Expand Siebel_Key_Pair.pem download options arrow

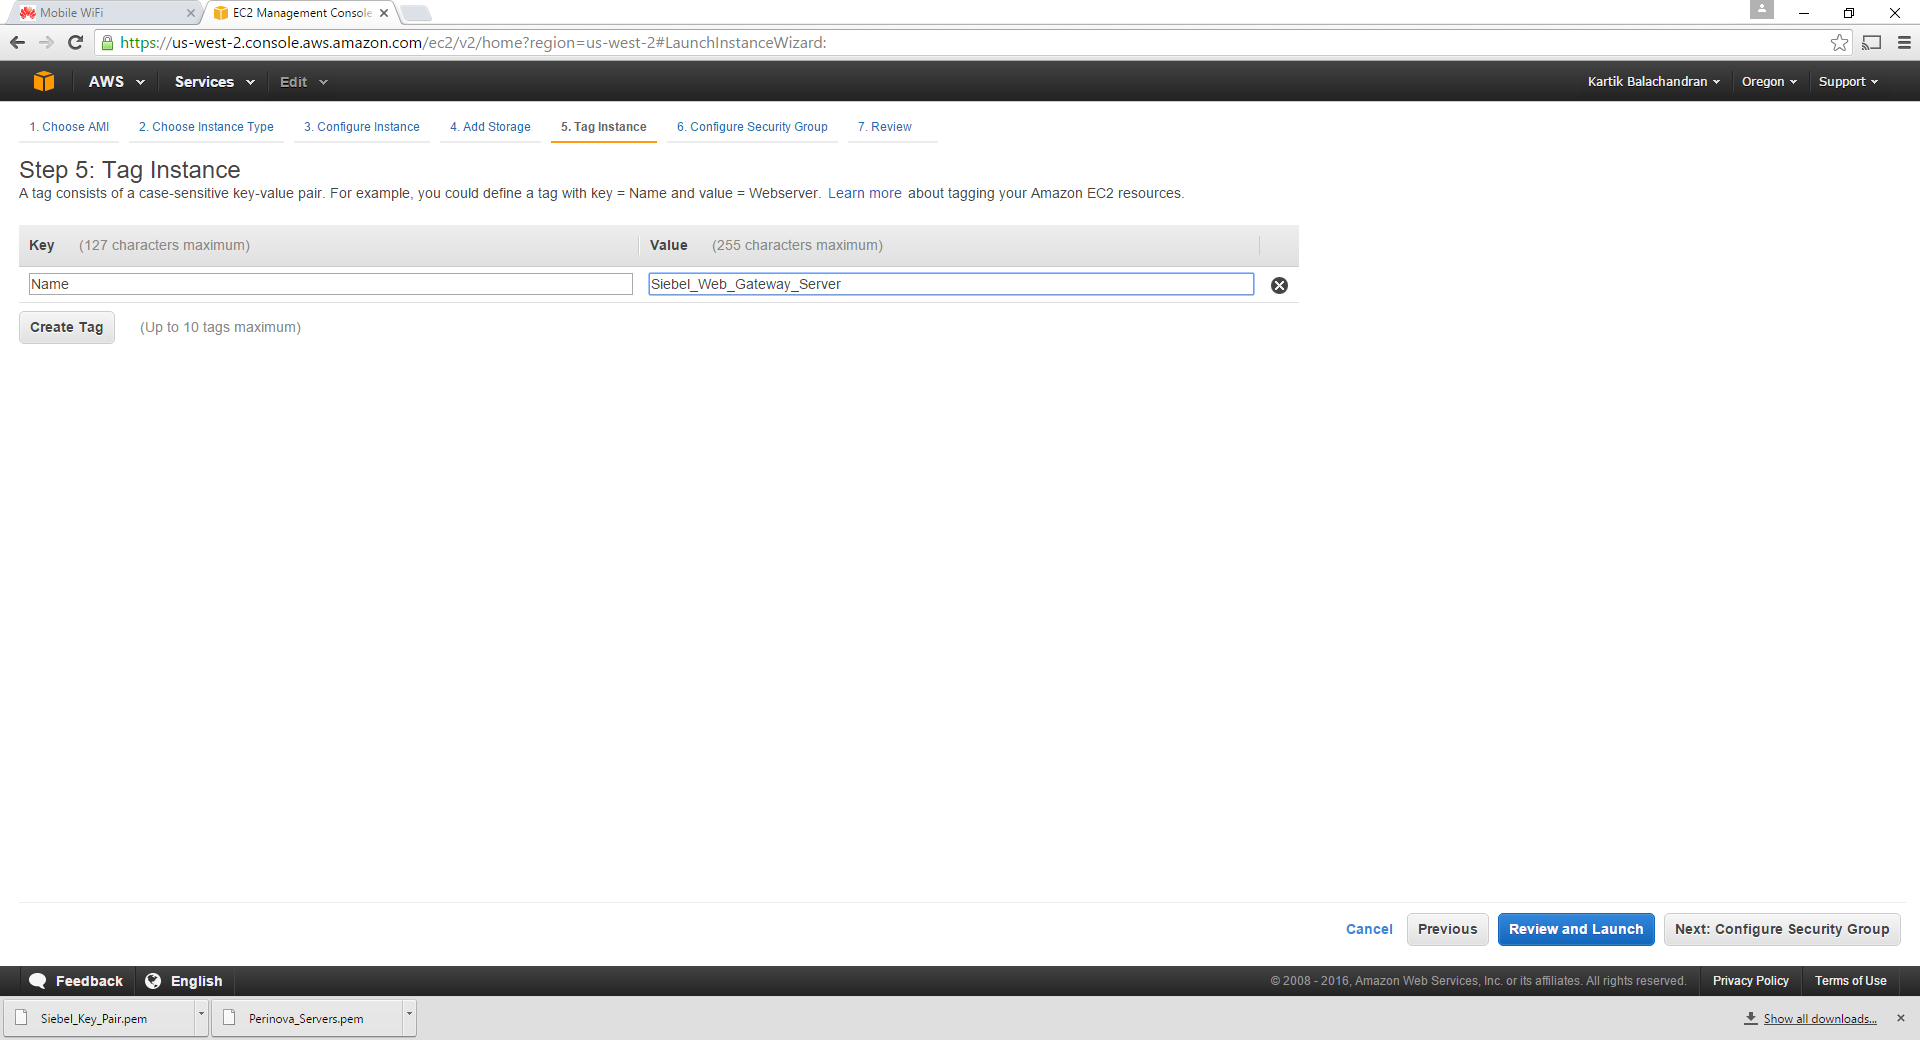pos(201,1014)
